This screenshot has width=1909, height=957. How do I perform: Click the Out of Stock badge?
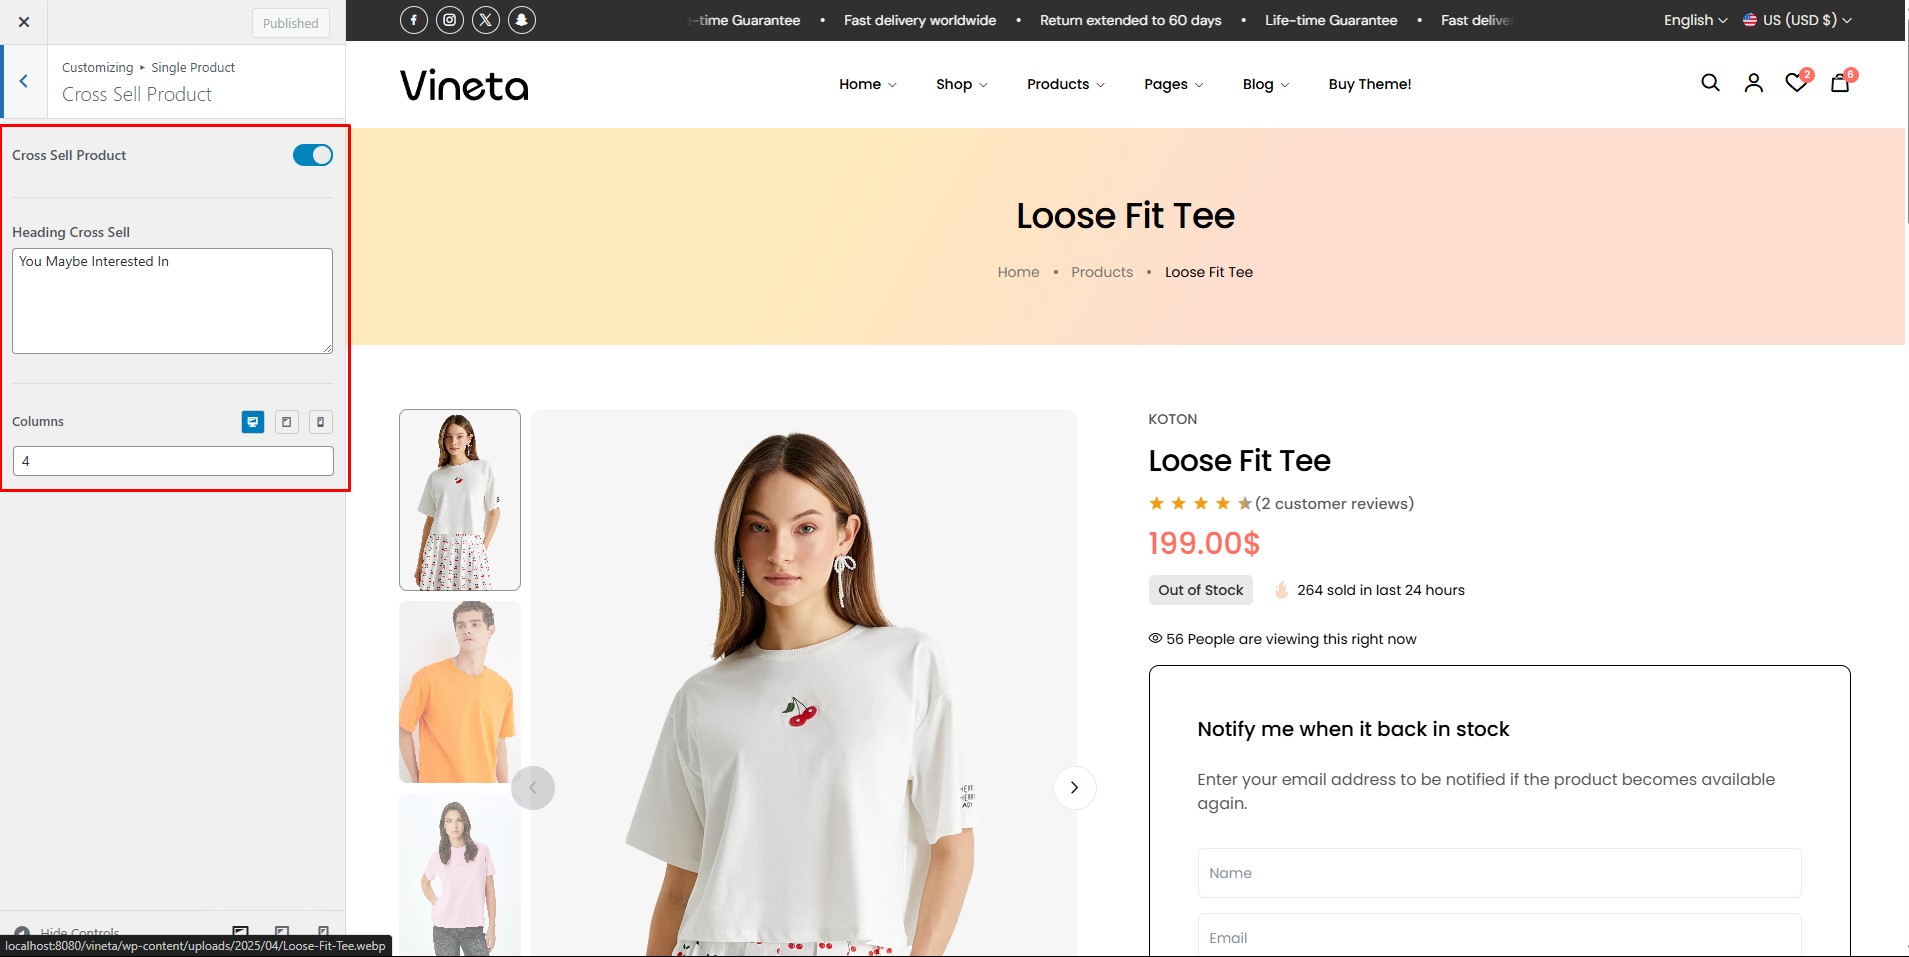(1200, 590)
